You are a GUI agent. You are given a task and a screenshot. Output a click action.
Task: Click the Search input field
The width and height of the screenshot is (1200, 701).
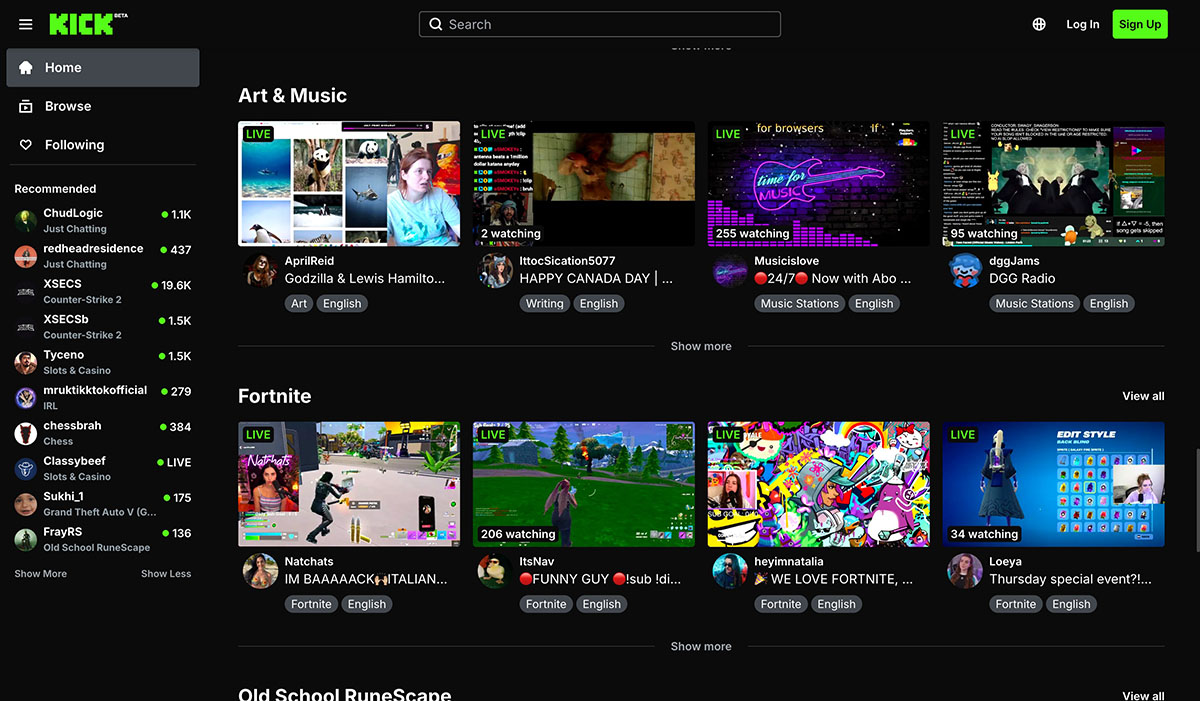(x=600, y=24)
